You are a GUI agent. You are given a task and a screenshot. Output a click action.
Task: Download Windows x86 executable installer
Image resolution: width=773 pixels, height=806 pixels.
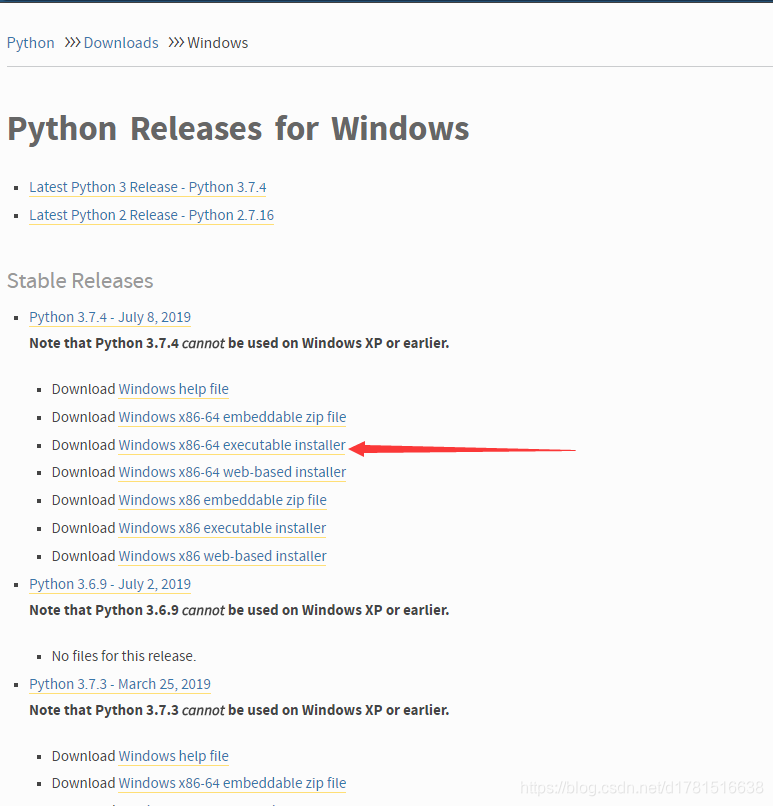point(223,528)
